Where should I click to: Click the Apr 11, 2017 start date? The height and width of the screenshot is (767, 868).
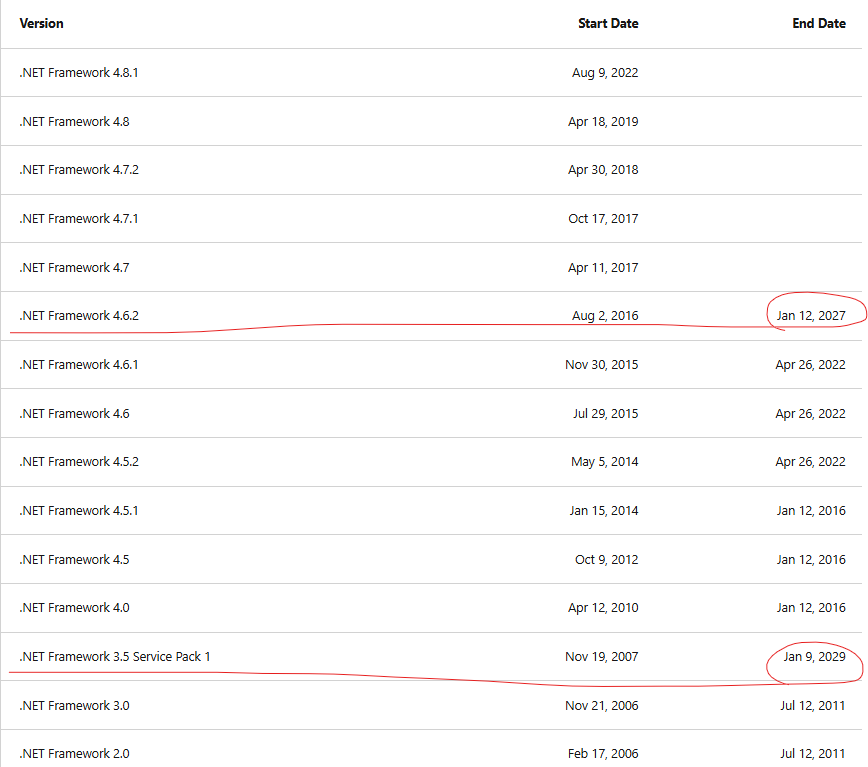pyautogui.click(x=603, y=267)
